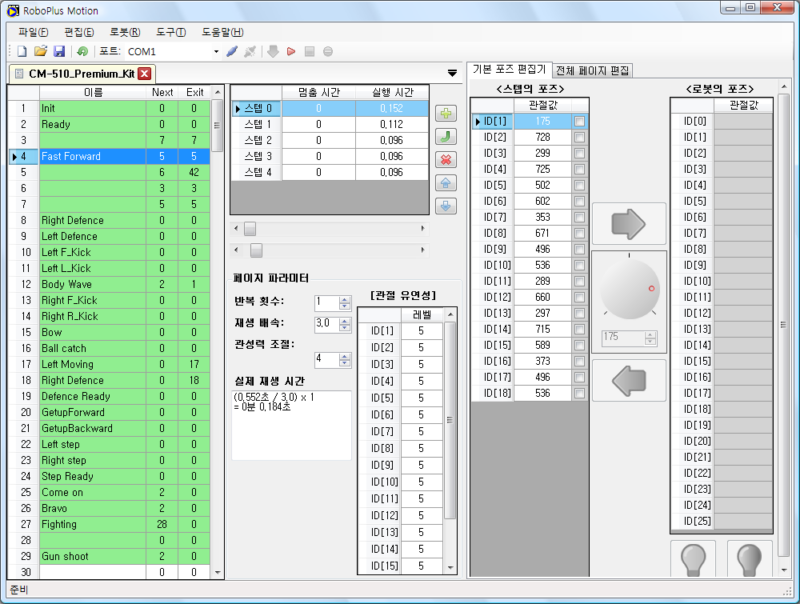This screenshot has width=800, height=604.
Task: Click the green plus add step button
Action: tap(446, 113)
